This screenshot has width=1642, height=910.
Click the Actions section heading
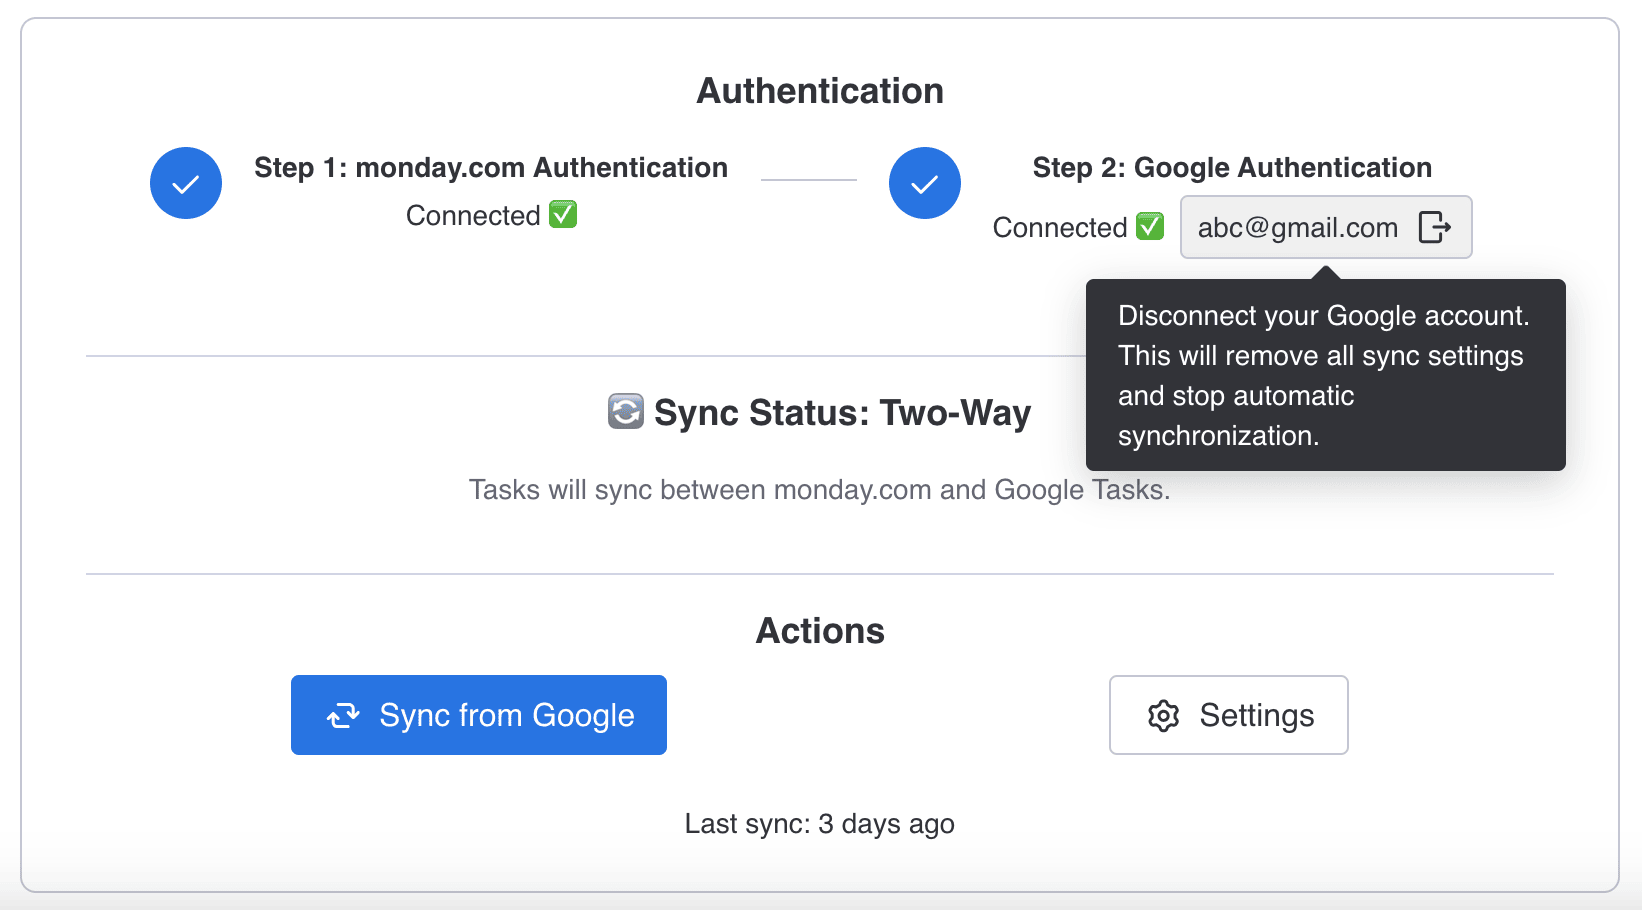(x=819, y=631)
